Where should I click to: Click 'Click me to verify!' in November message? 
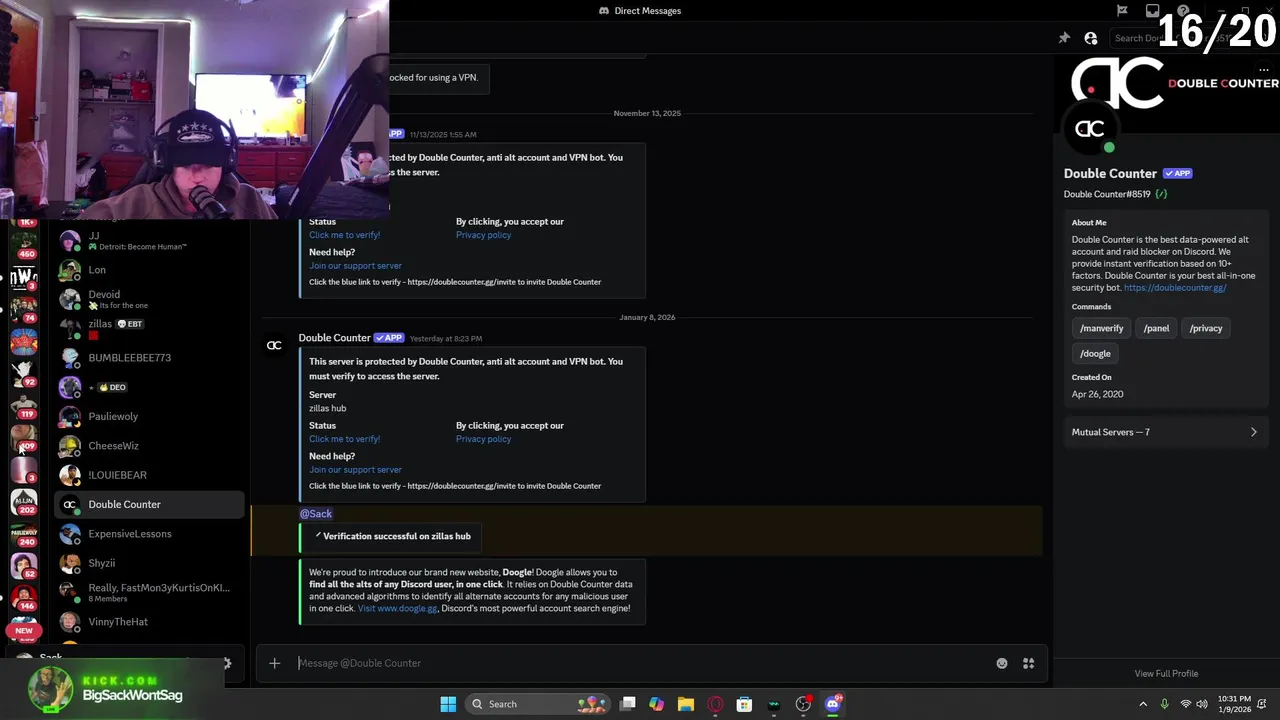(x=344, y=235)
